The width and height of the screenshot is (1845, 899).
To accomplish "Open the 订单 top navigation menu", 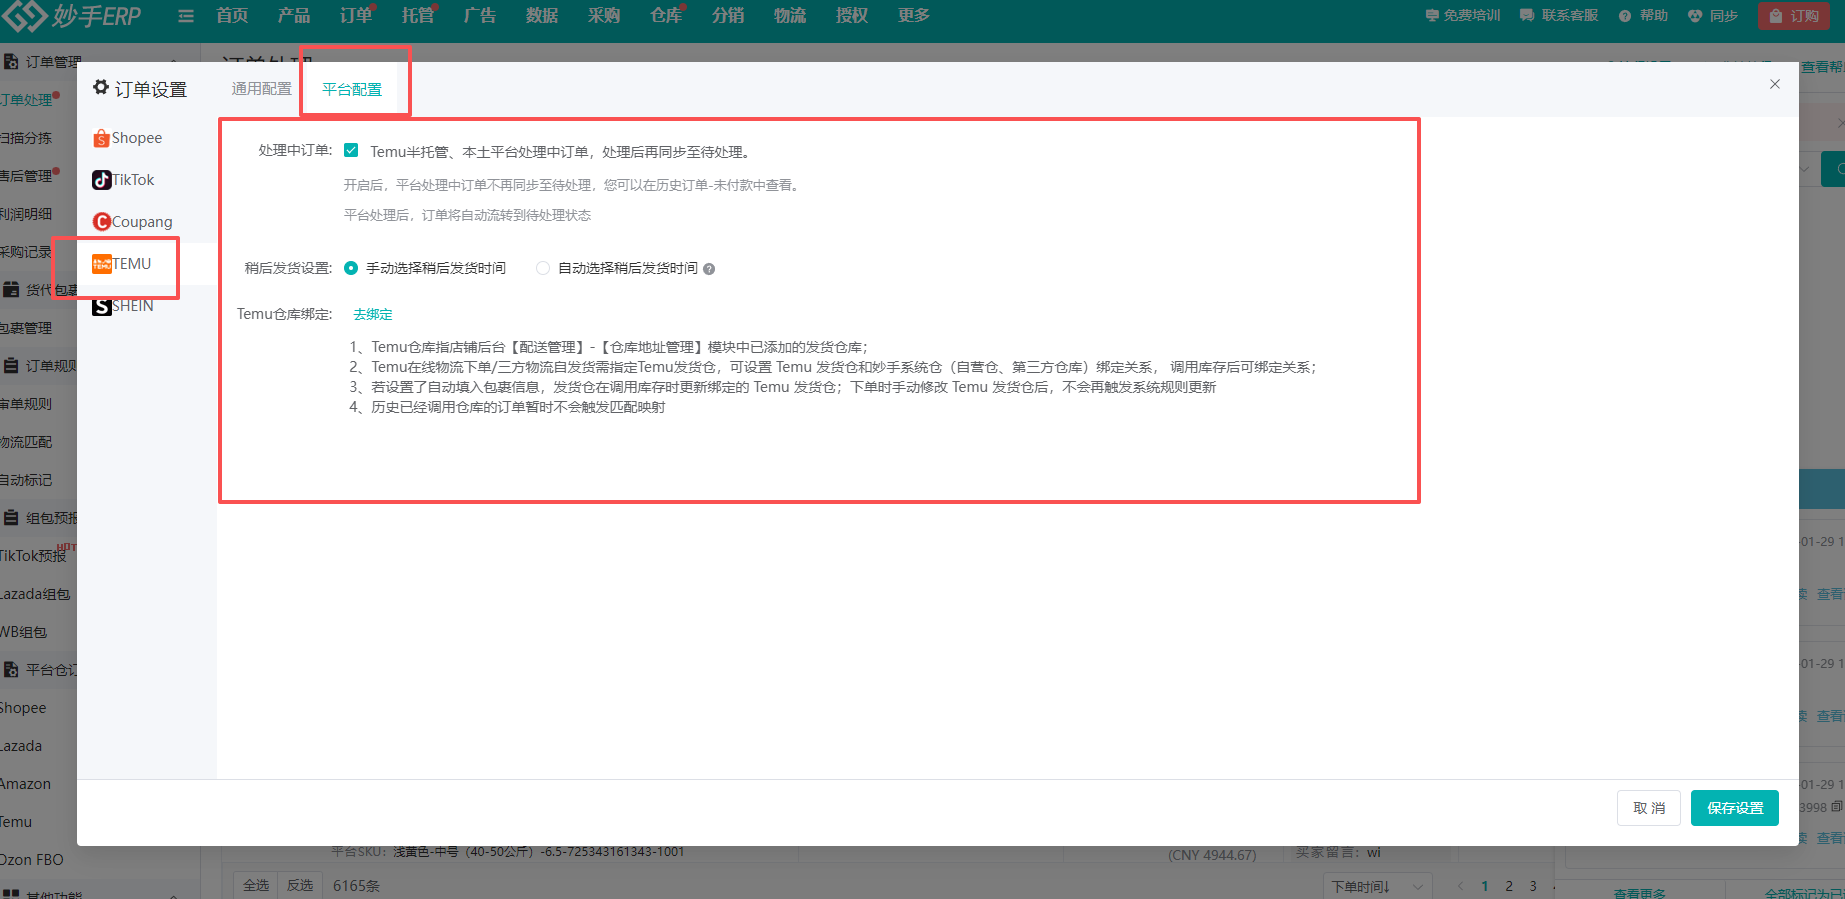I will 356,16.
